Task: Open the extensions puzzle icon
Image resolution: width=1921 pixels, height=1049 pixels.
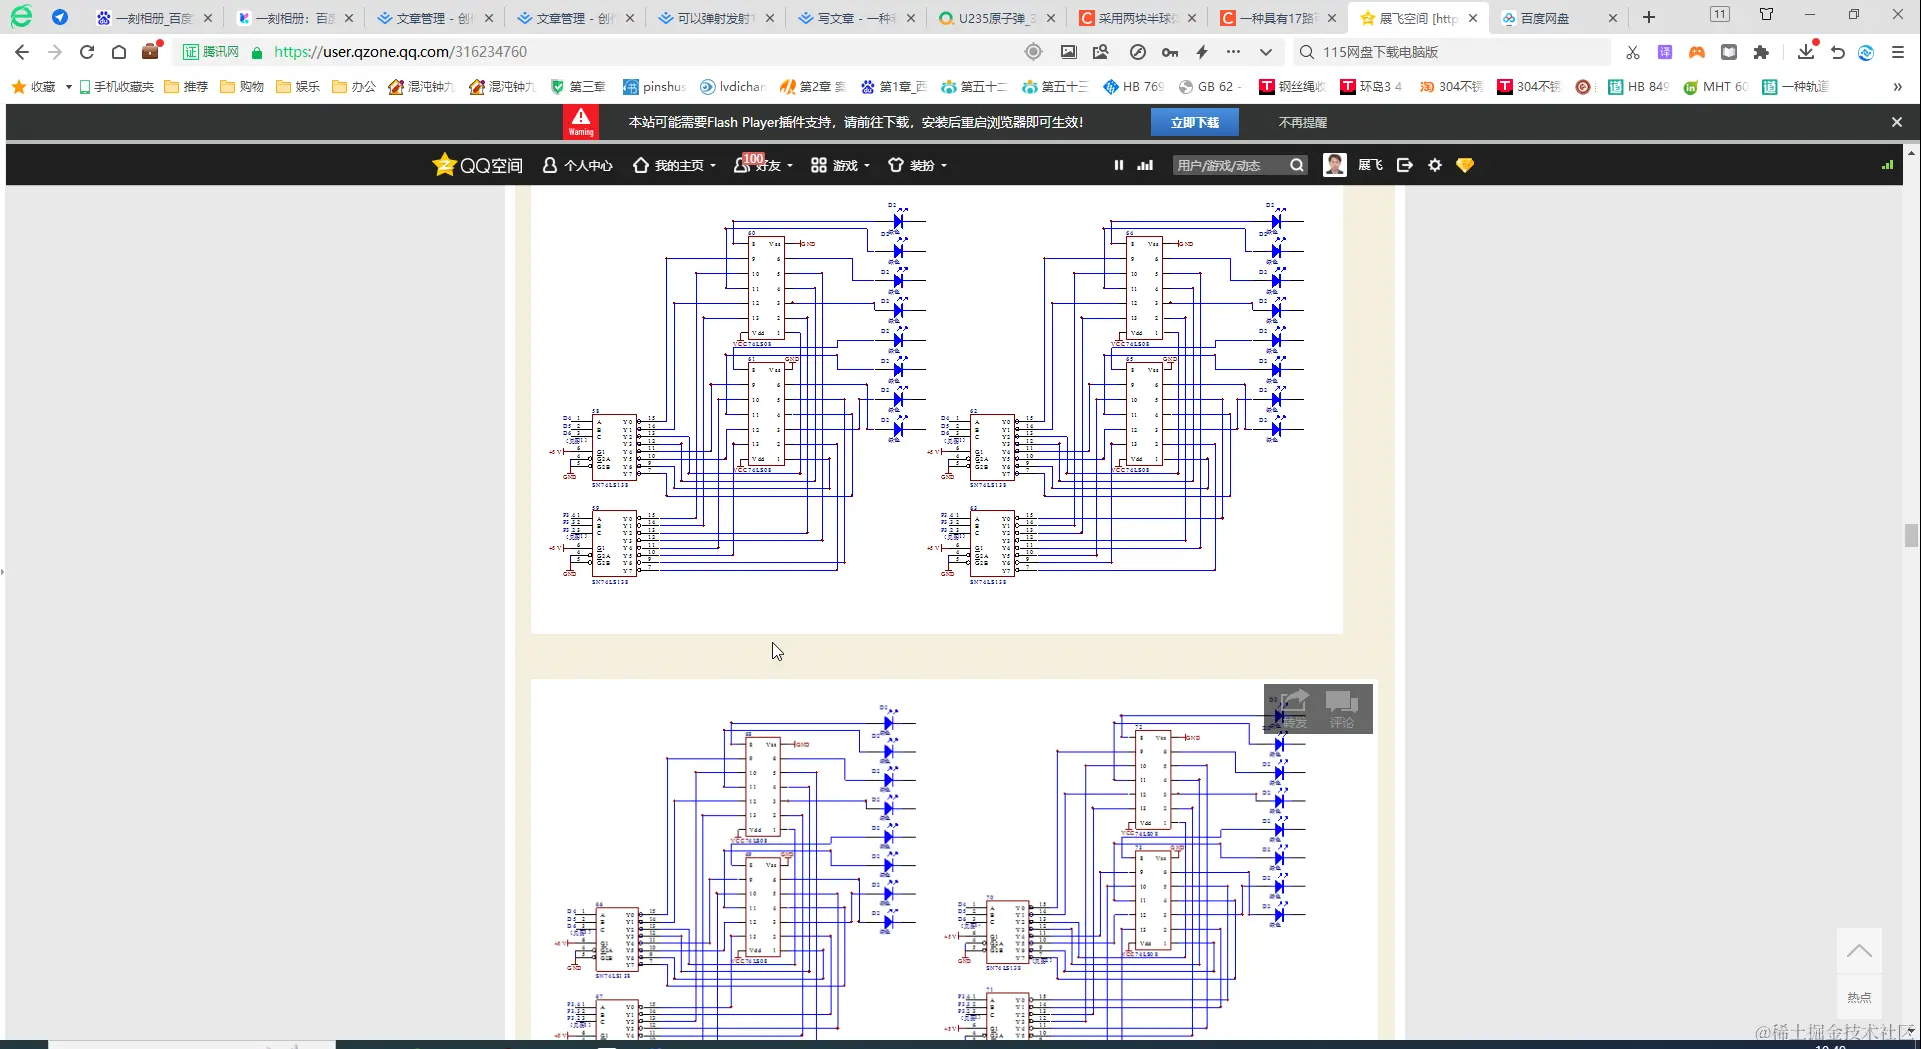Action: pyautogui.click(x=1761, y=52)
